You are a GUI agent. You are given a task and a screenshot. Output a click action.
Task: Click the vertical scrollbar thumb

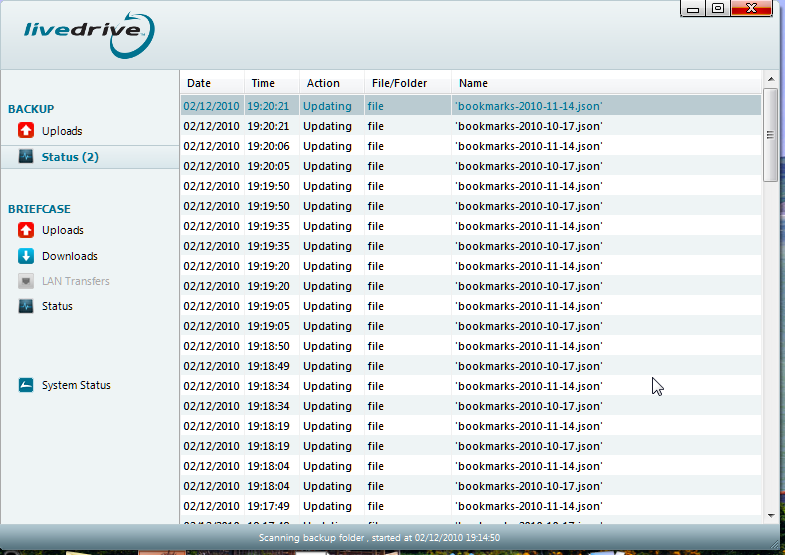[x=770, y=140]
